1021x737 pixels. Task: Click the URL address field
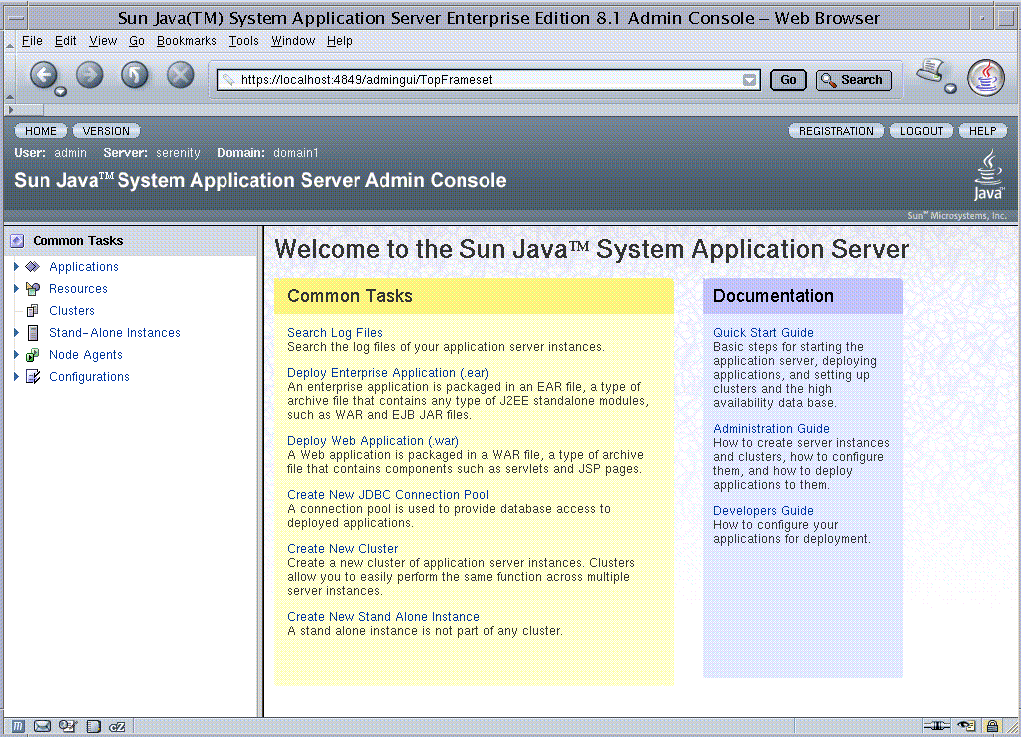pyautogui.click(x=480, y=80)
